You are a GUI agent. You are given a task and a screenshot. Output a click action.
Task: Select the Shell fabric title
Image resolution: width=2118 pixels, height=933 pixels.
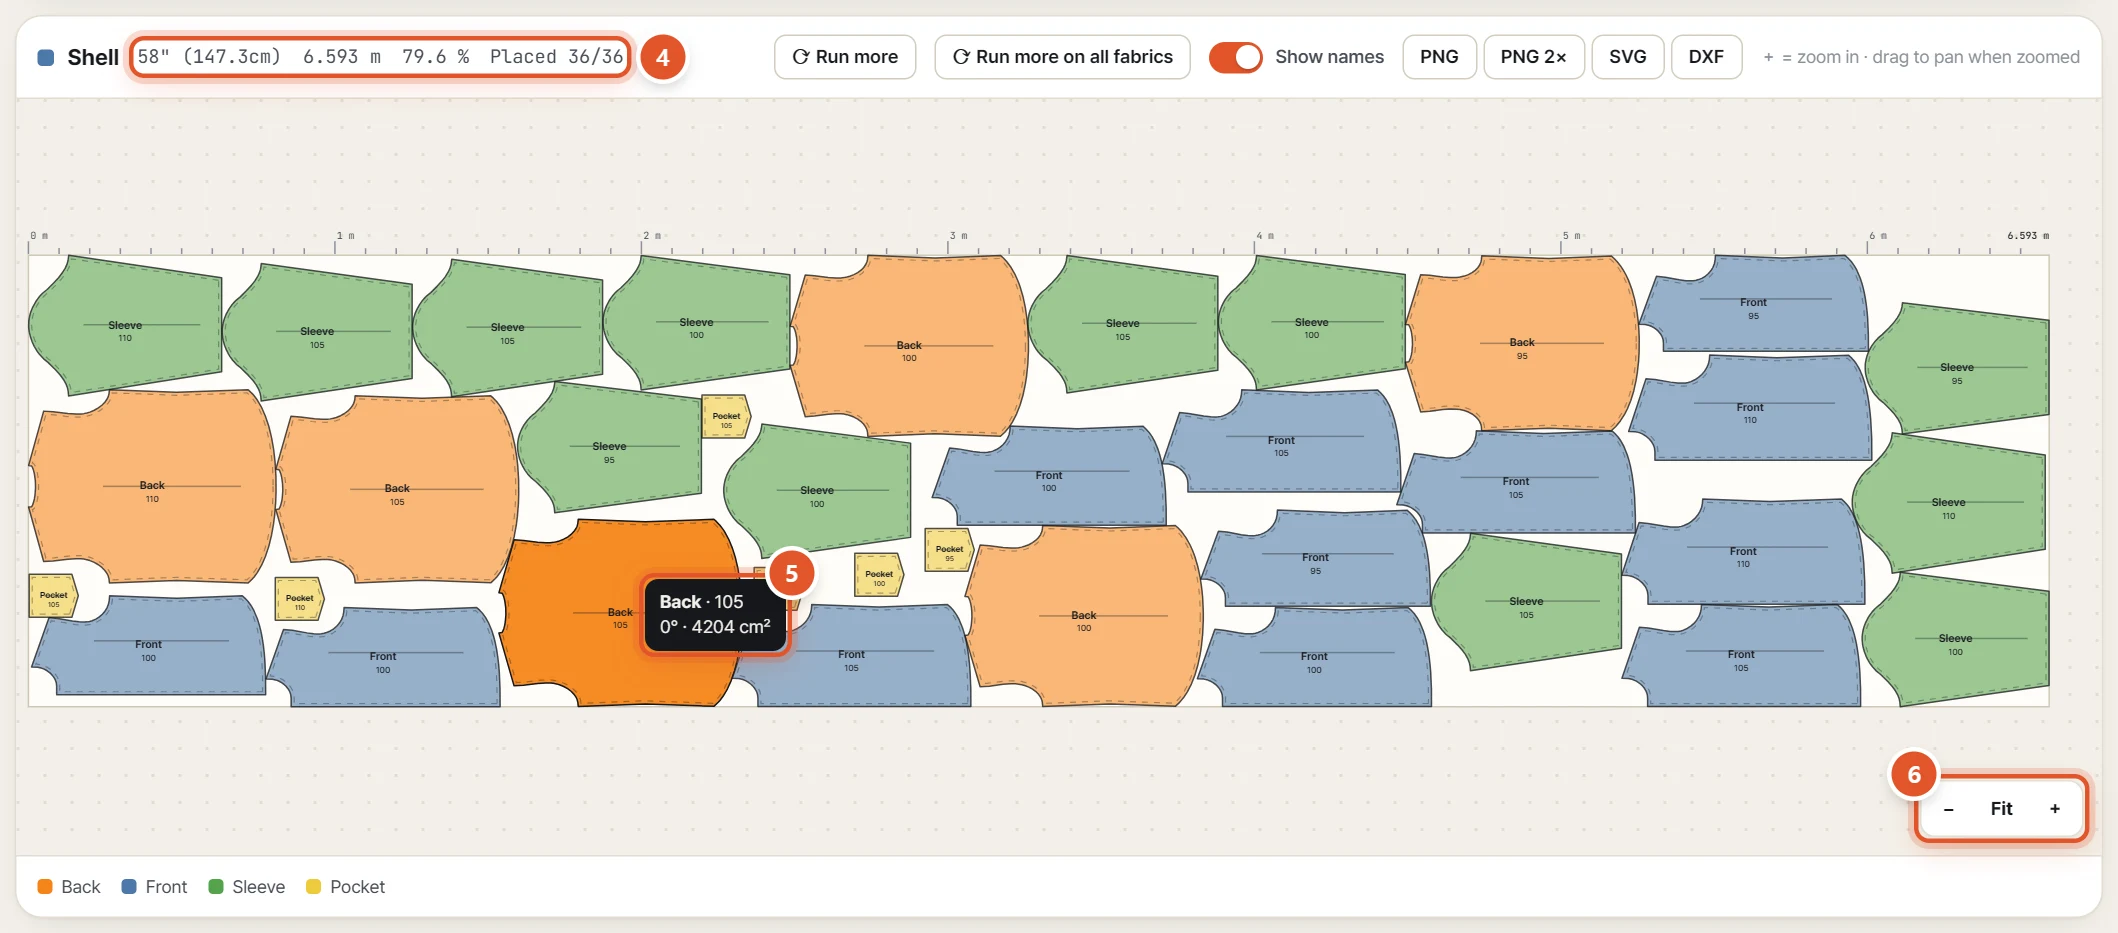pos(93,57)
